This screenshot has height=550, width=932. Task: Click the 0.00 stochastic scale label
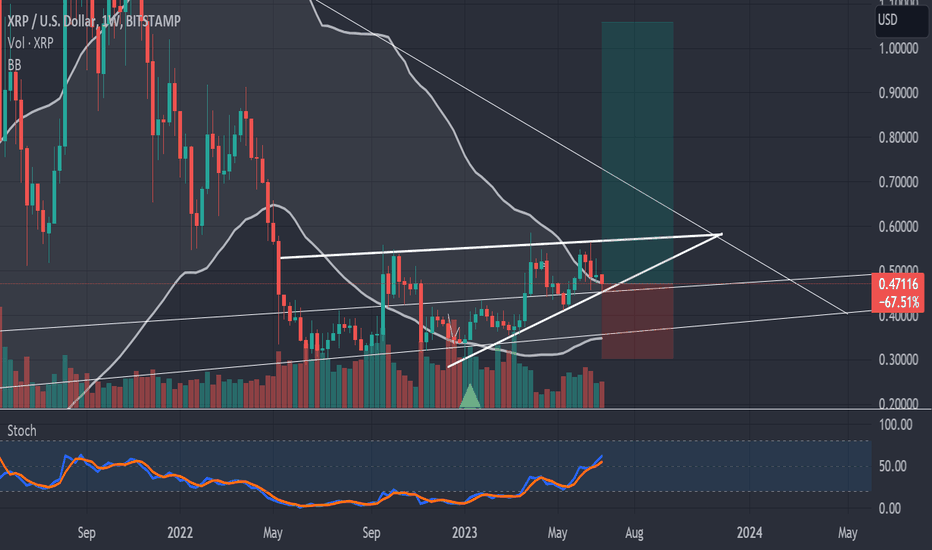[889, 508]
